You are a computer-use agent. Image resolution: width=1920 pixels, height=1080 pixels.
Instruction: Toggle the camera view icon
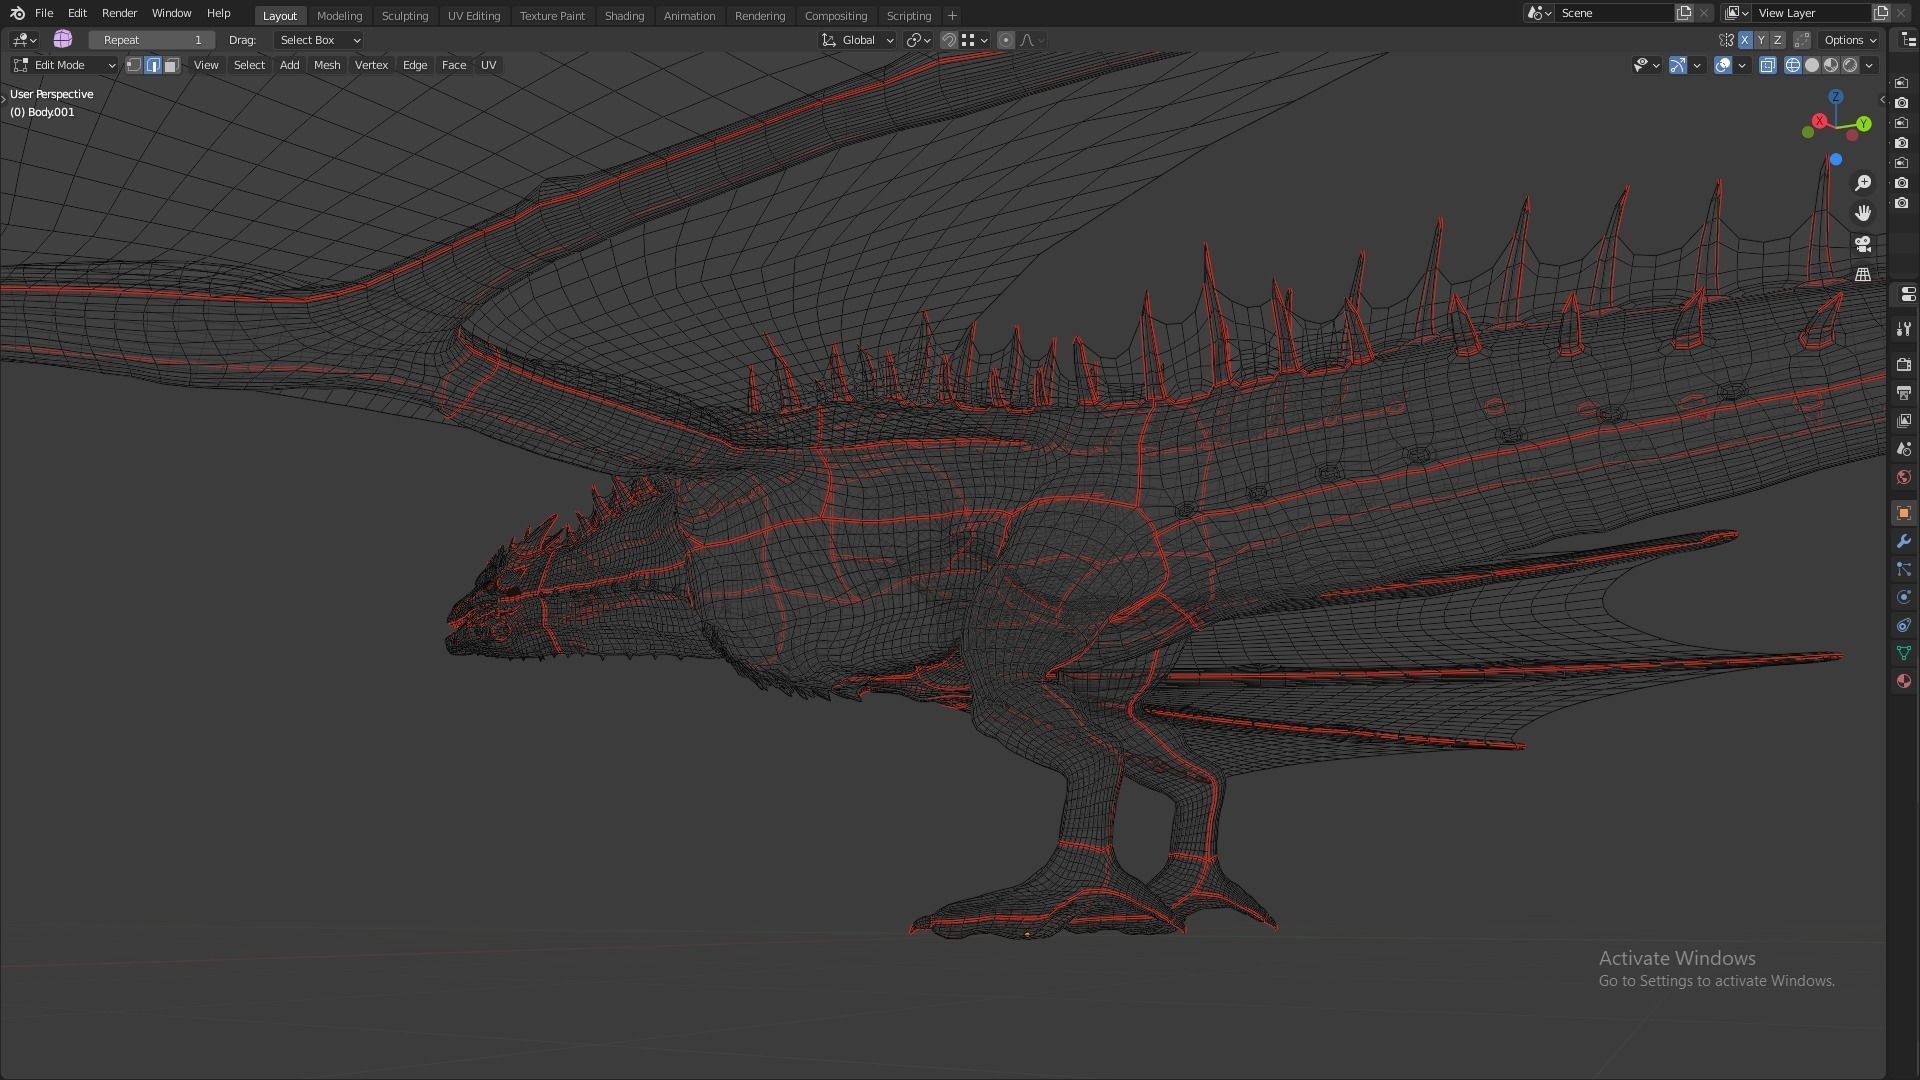point(1863,244)
